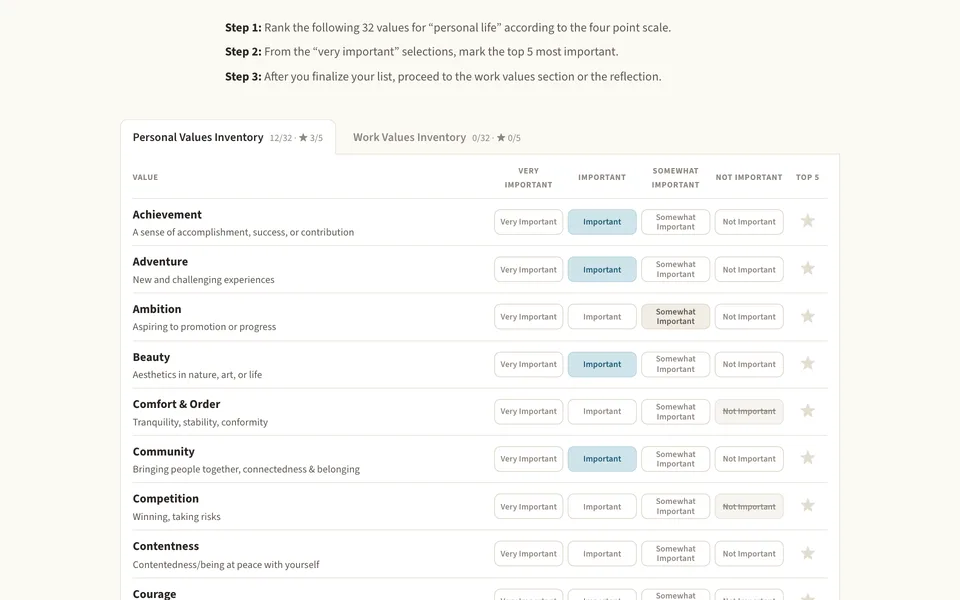
Task: Switch to Work Values Inventory tab
Action: click(x=437, y=137)
